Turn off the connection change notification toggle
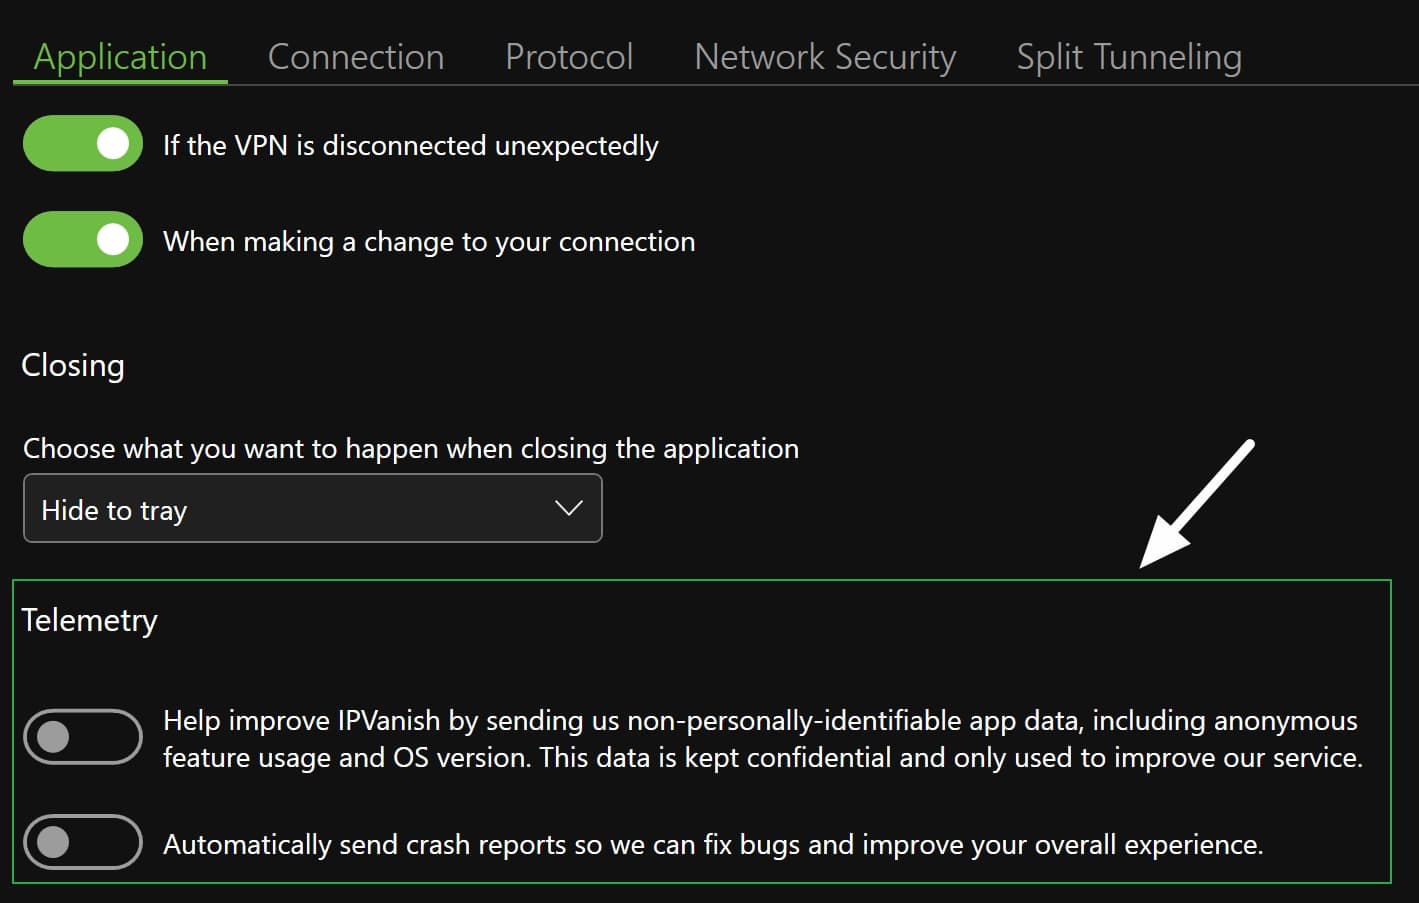The width and height of the screenshot is (1419, 903). coord(83,240)
